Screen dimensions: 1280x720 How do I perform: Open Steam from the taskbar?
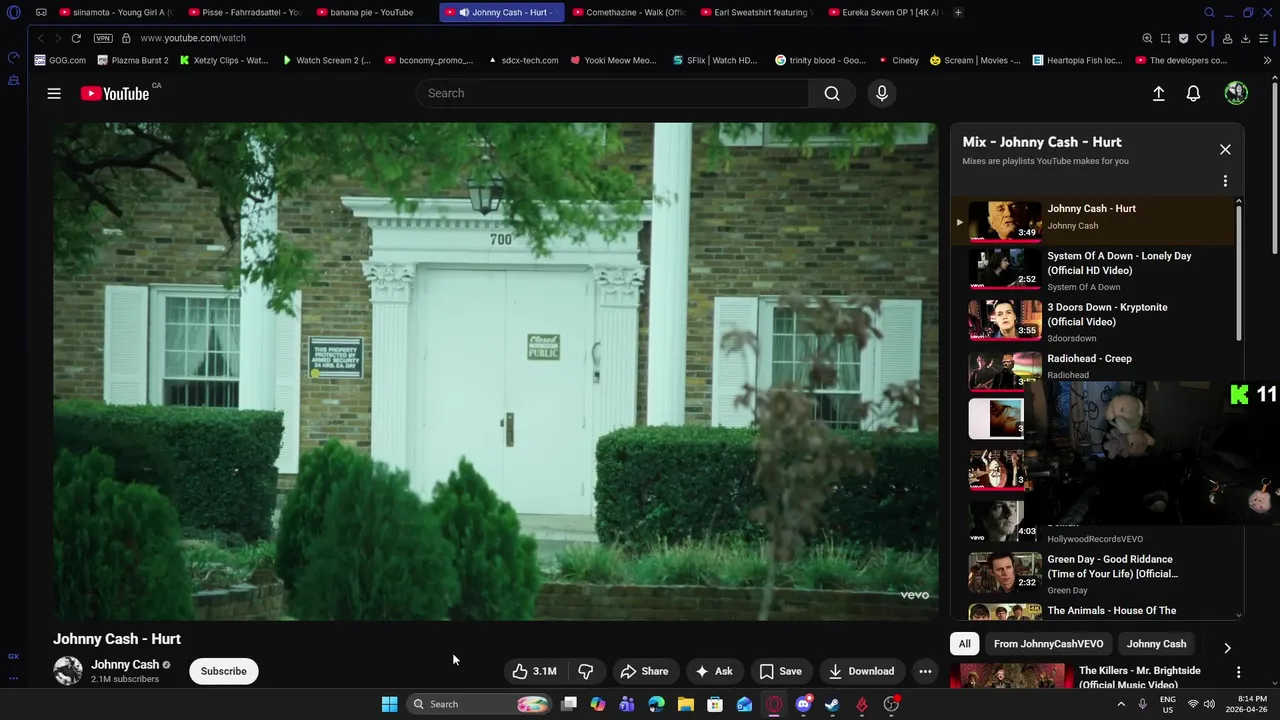(x=832, y=704)
